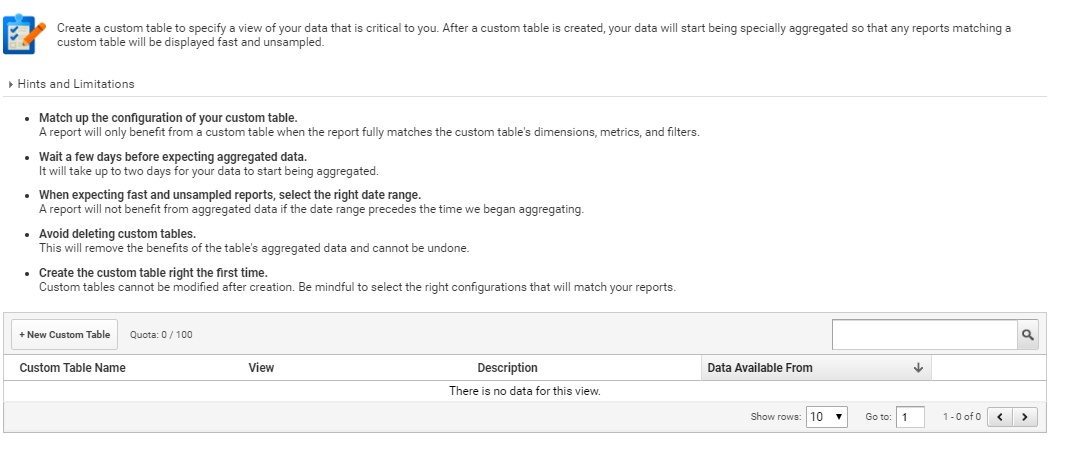1078x452 pixels.
Task: Sort by the View column header
Action: [261, 368]
